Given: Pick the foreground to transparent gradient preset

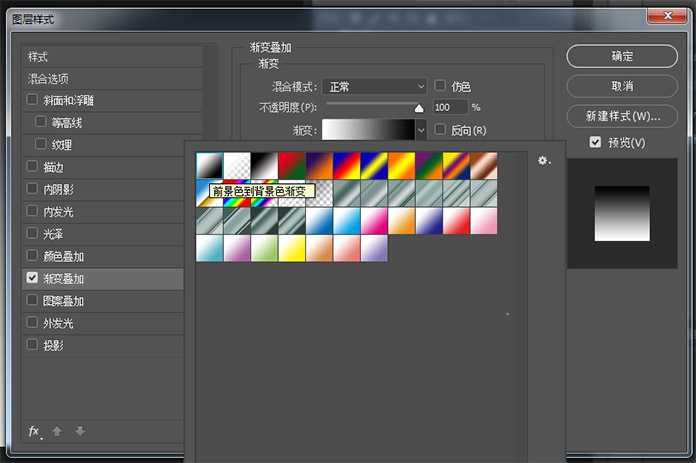Looking at the screenshot, I should [236, 164].
